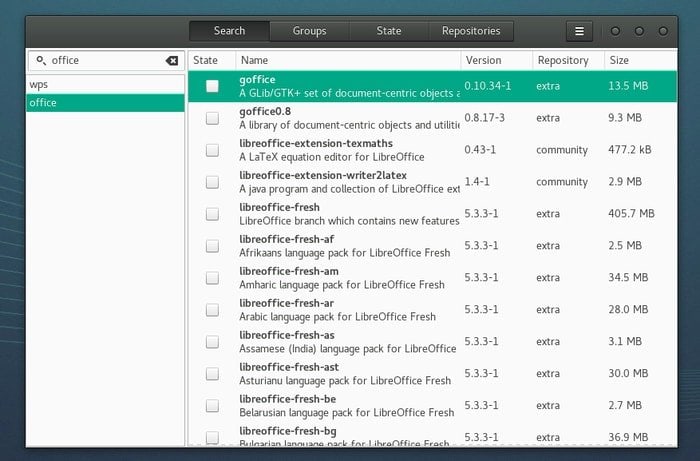Click Asturianu language pack description

coord(345,381)
